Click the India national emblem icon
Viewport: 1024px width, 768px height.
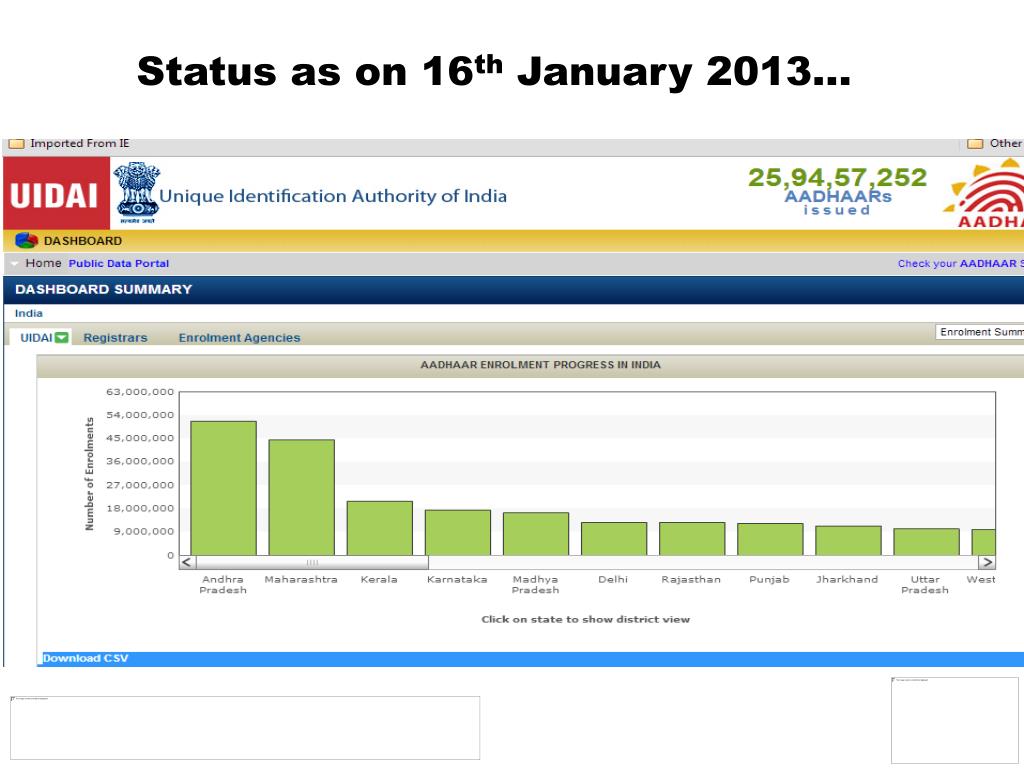click(136, 193)
